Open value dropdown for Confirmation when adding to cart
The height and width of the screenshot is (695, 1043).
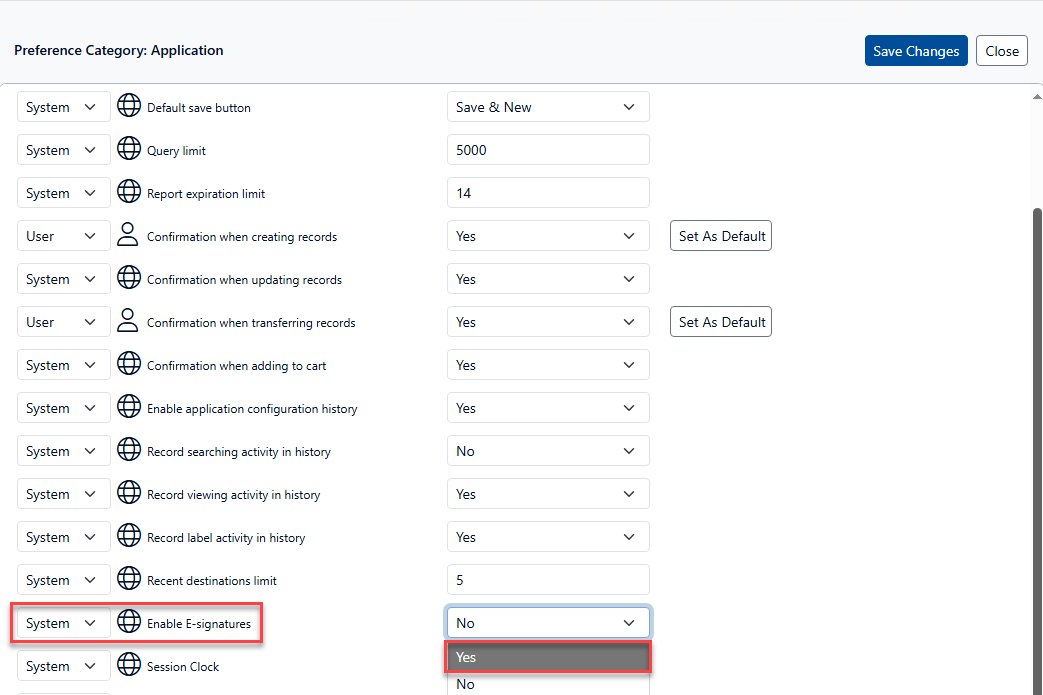coord(548,365)
